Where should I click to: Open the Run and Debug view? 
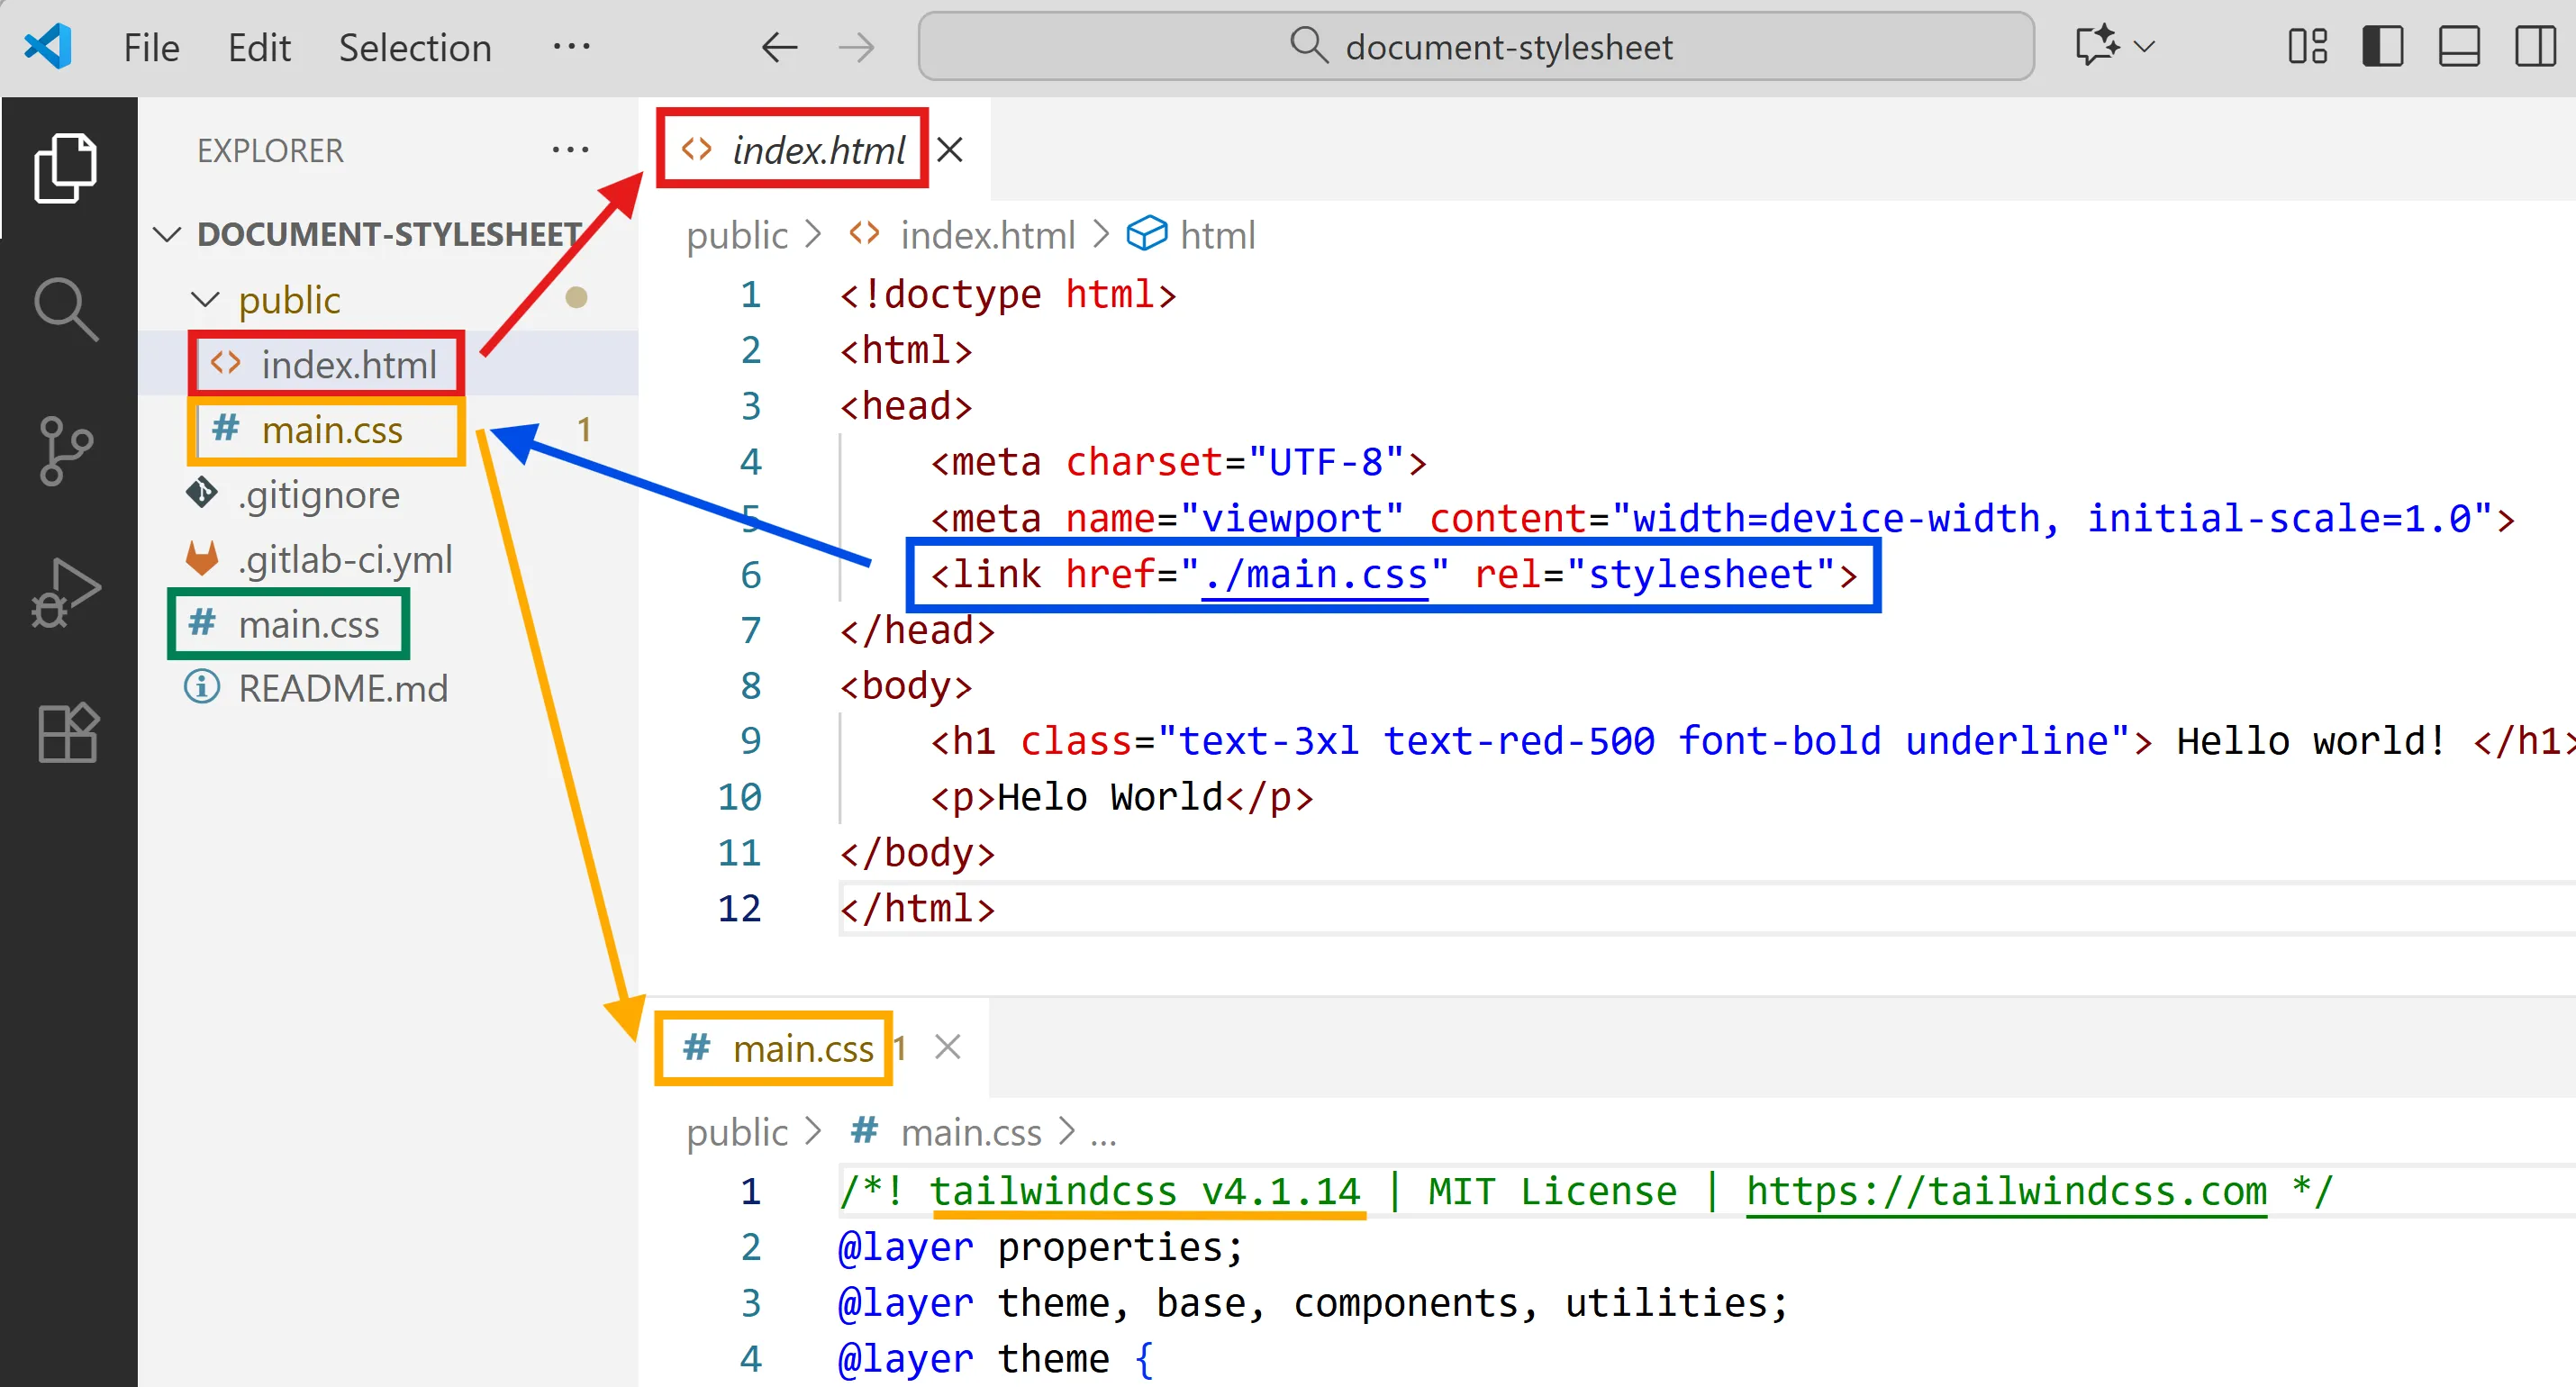click(66, 593)
